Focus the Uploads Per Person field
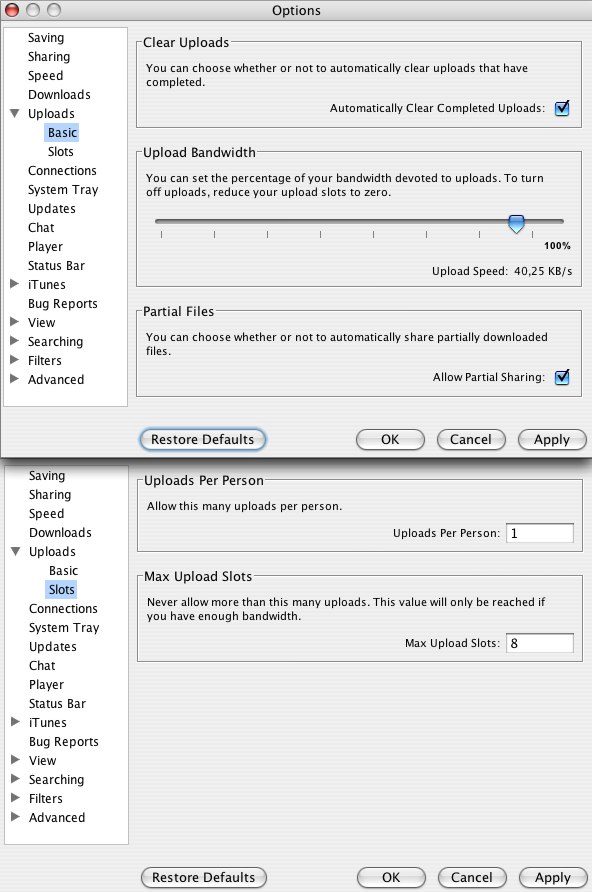Image resolution: width=592 pixels, height=892 pixels. click(x=540, y=533)
